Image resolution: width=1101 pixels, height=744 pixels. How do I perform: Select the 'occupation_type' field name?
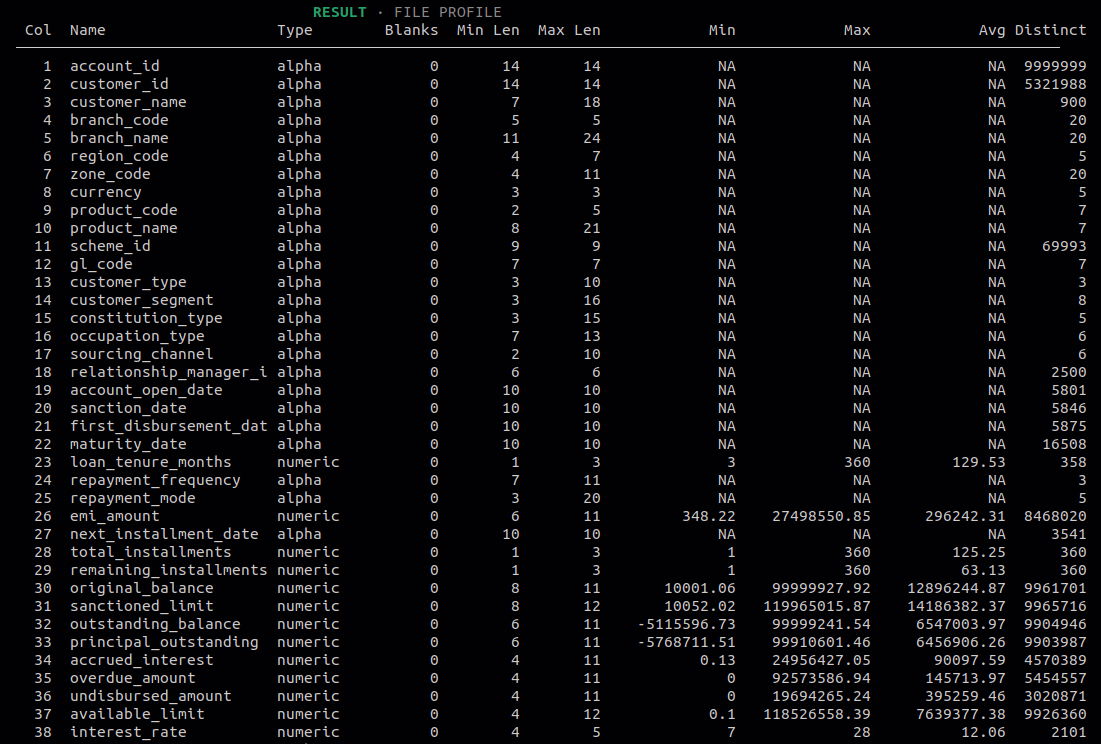(137, 336)
